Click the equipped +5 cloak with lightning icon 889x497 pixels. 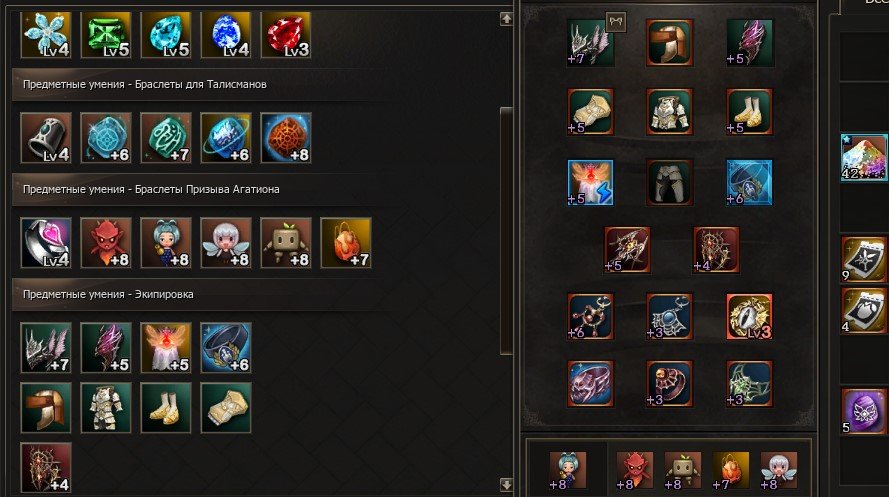[590, 182]
